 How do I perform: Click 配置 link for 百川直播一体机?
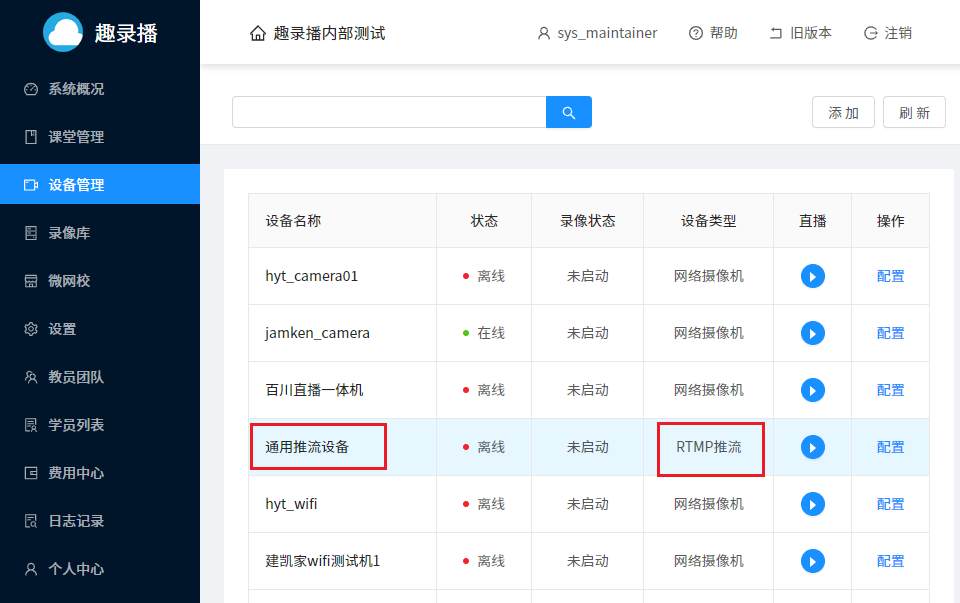[890, 390]
